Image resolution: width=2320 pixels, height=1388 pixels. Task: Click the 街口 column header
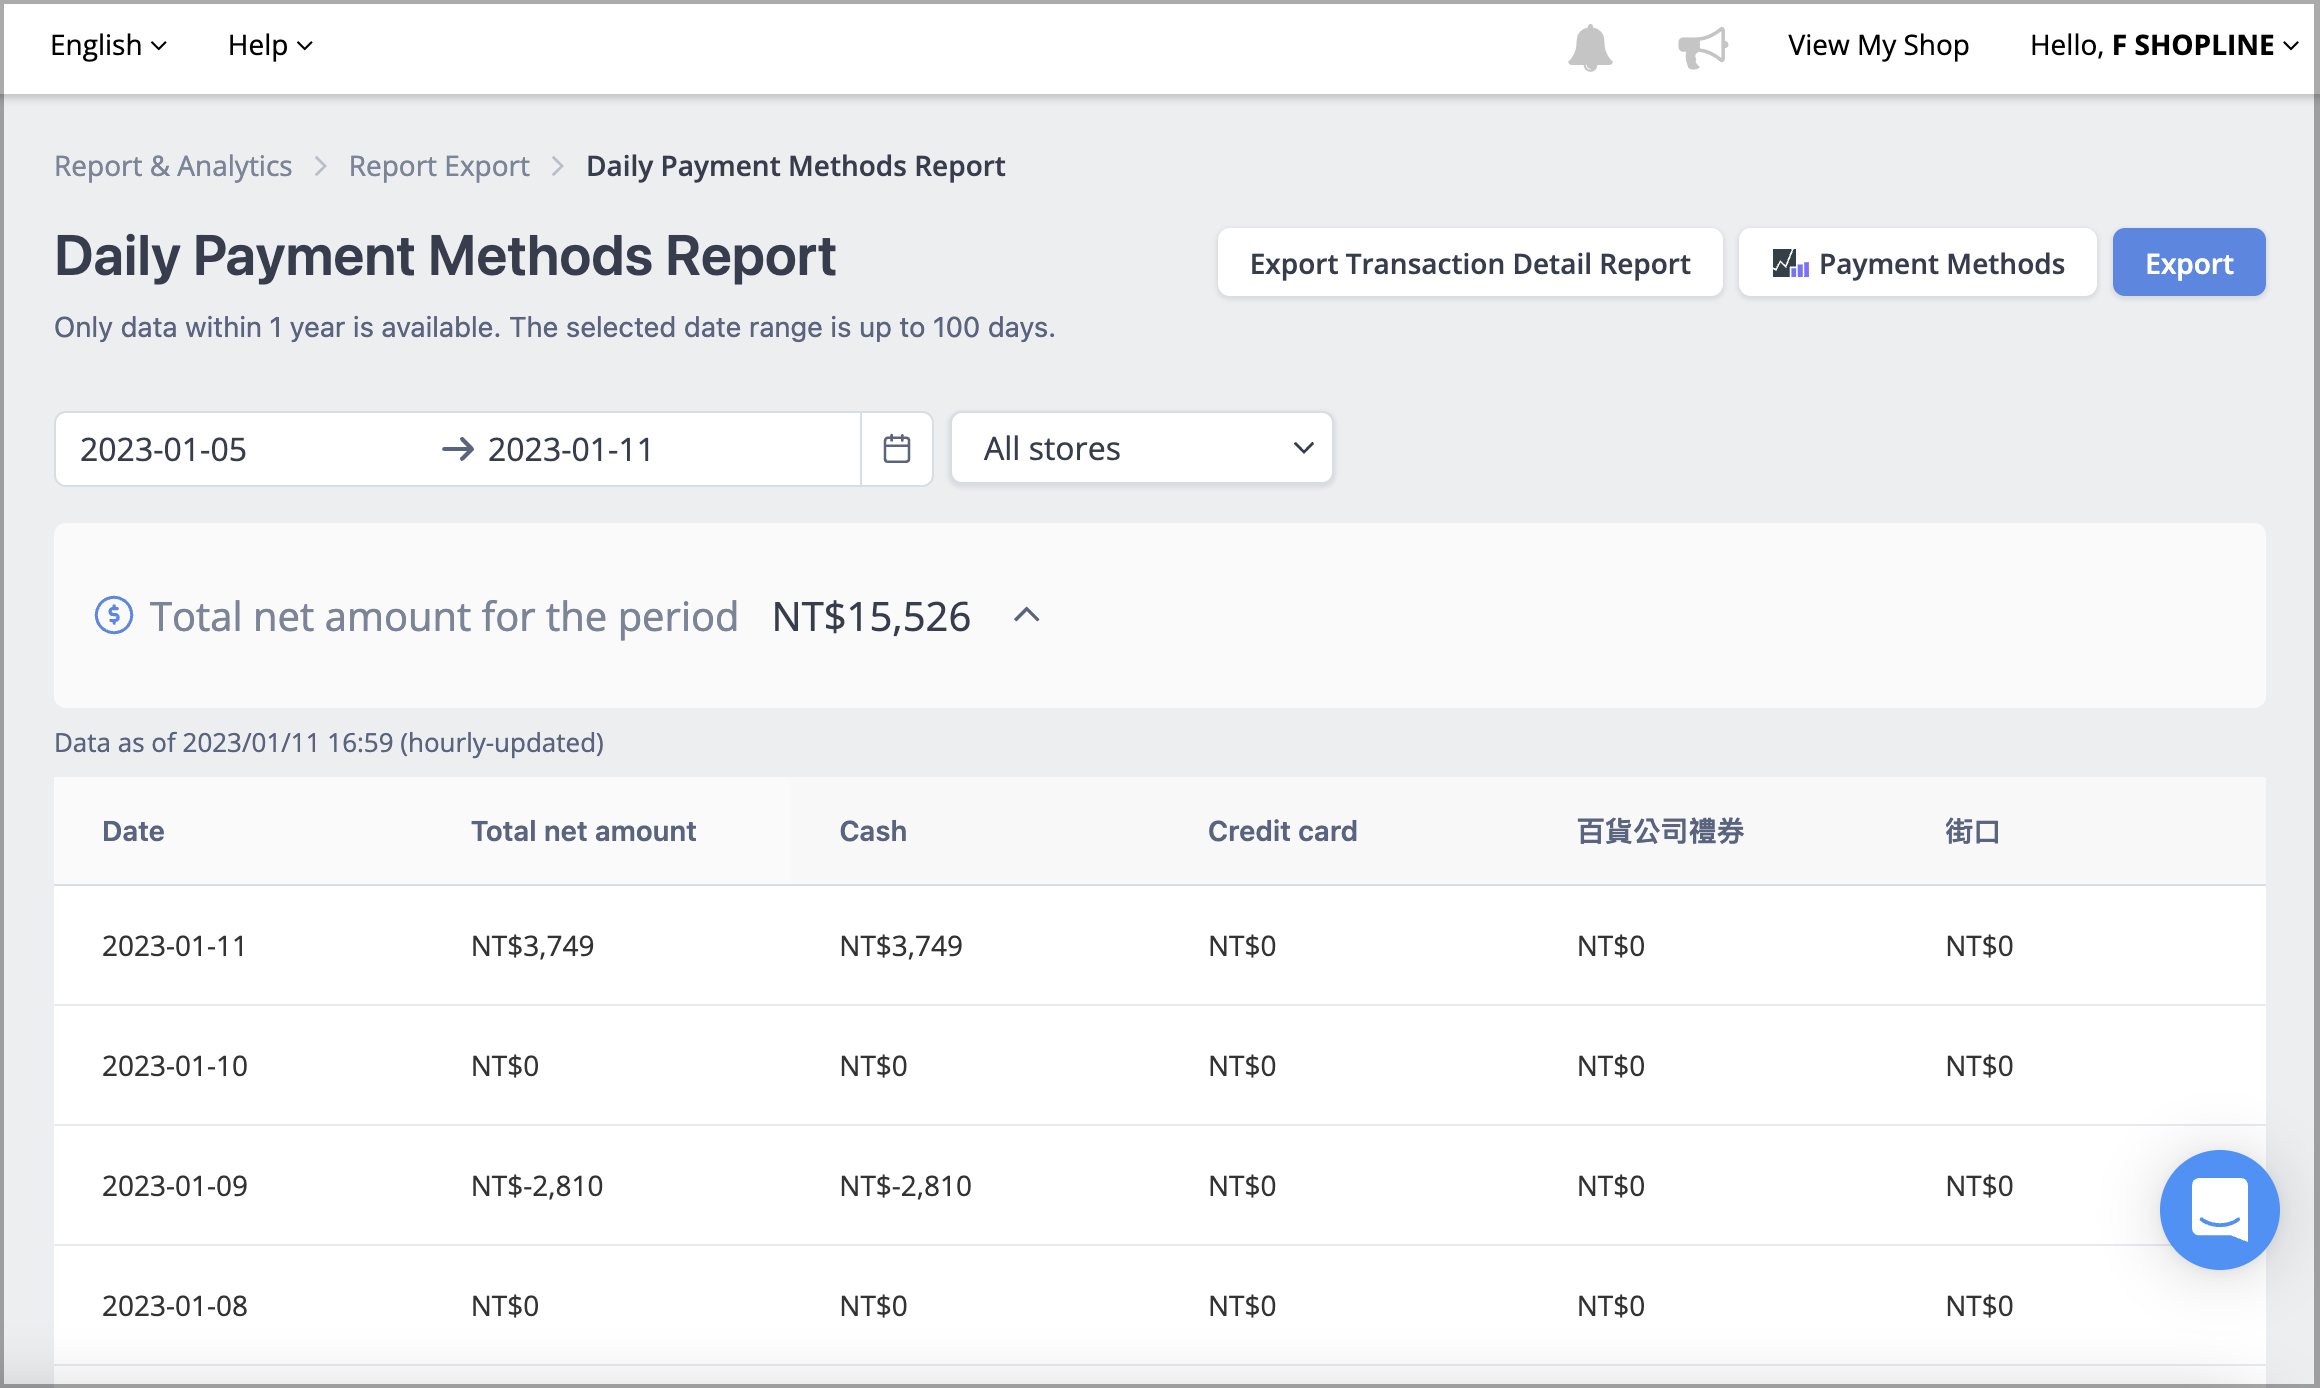coord(1972,831)
